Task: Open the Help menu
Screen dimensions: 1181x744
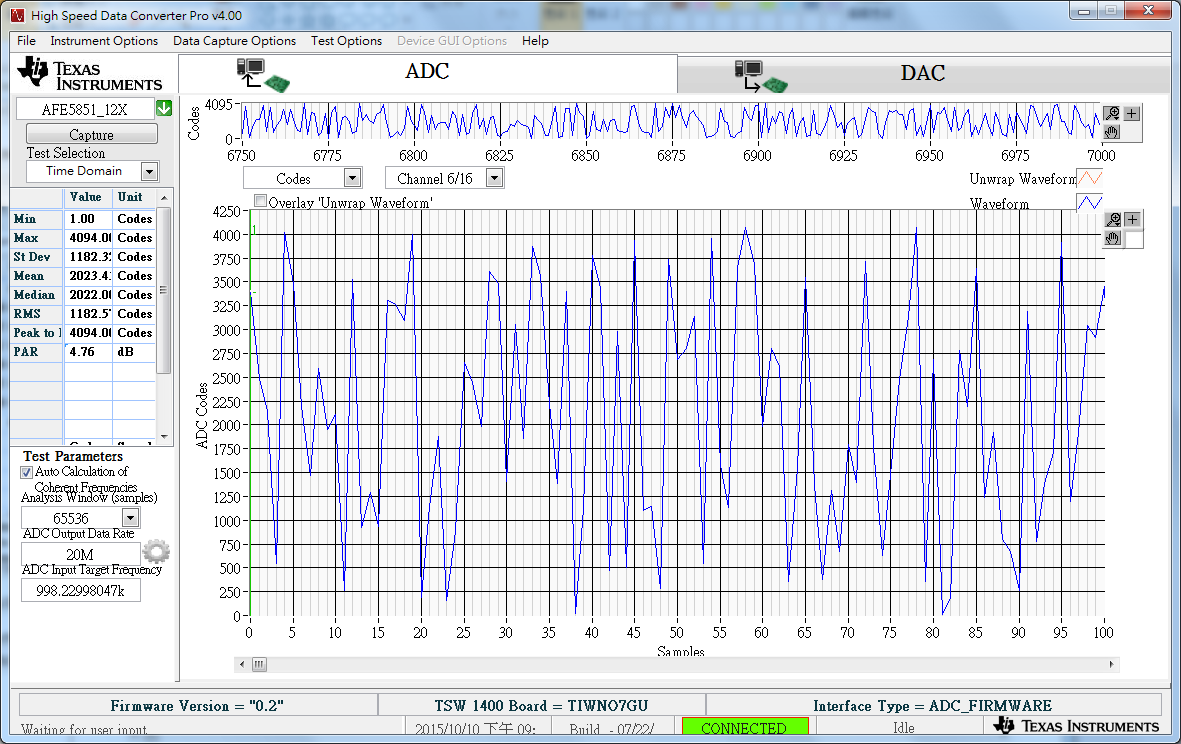Action: coord(535,41)
